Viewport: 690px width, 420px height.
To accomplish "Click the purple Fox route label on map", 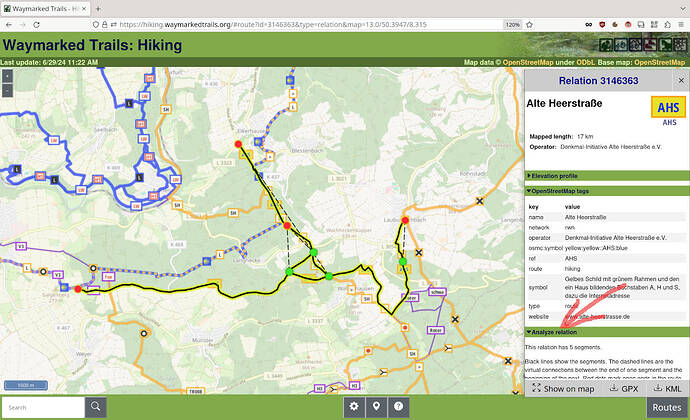I will pyautogui.click(x=108, y=276).
